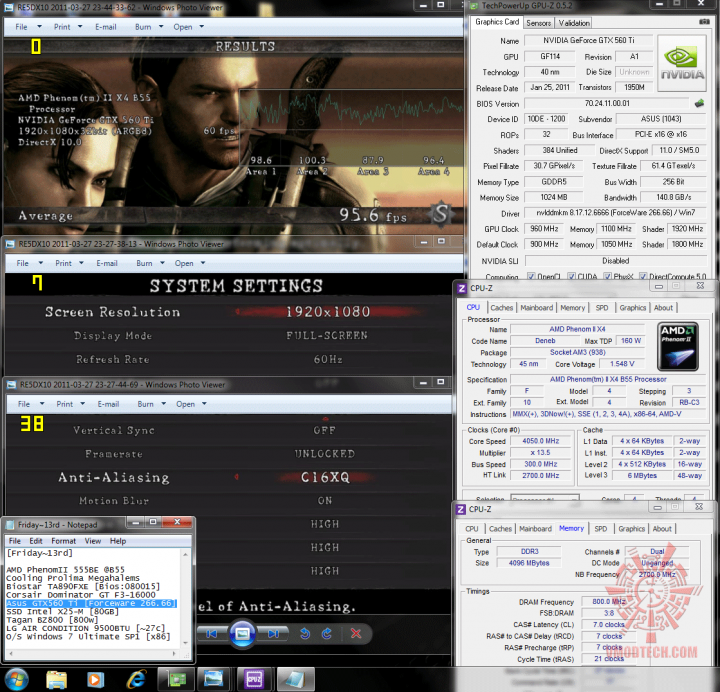Click Notepad vertical scrollbar down arrow
Image resolution: width=720 pixels, height=692 pixels.
[186, 642]
